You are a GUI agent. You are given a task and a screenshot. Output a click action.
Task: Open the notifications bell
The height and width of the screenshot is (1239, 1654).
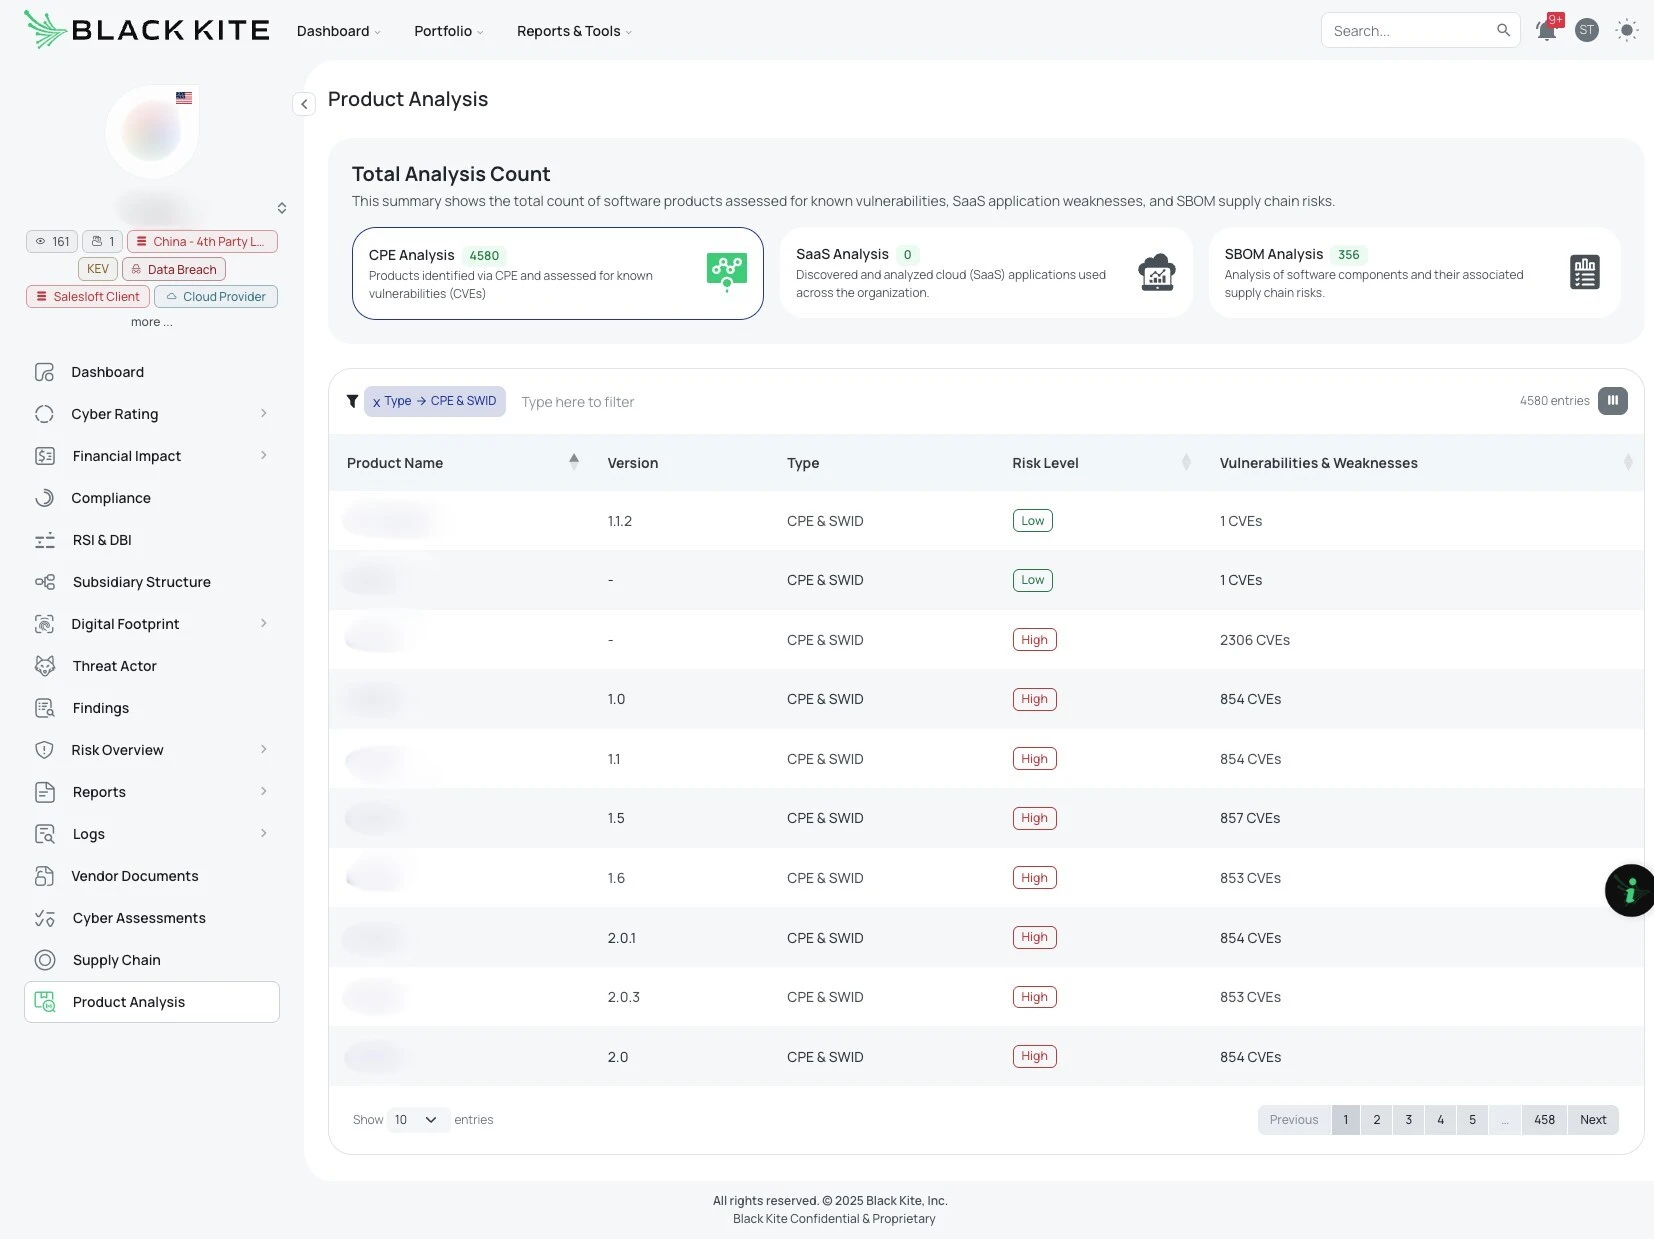pos(1545,30)
